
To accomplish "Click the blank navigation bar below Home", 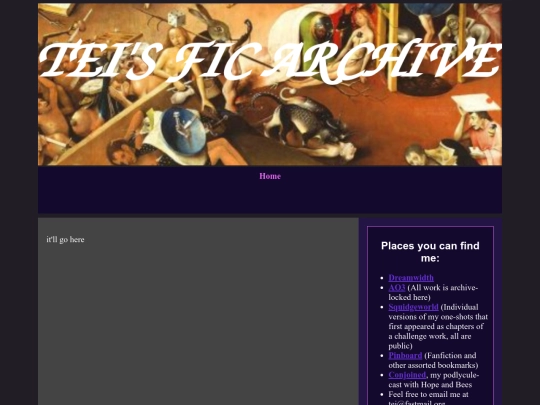I will (x=270, y=198).
